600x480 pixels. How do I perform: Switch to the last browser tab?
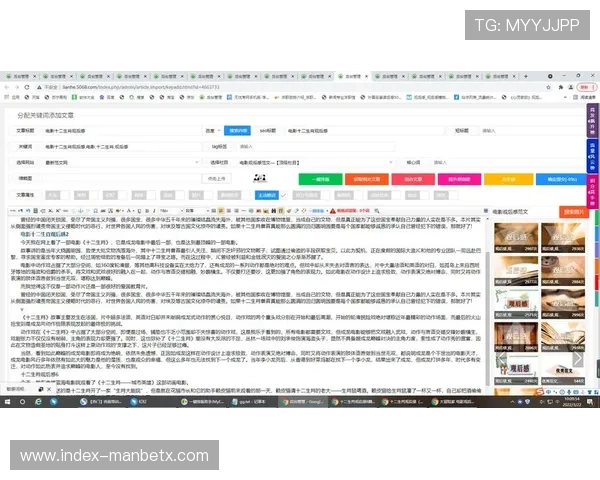(500, 76)
